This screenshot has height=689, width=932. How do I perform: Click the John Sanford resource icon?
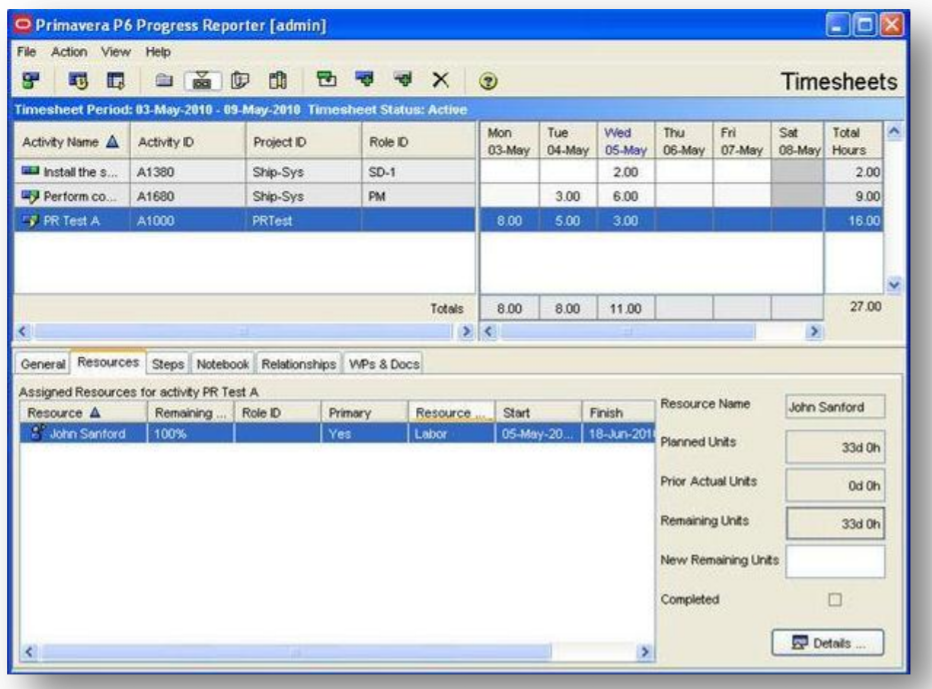pos(38,432)
